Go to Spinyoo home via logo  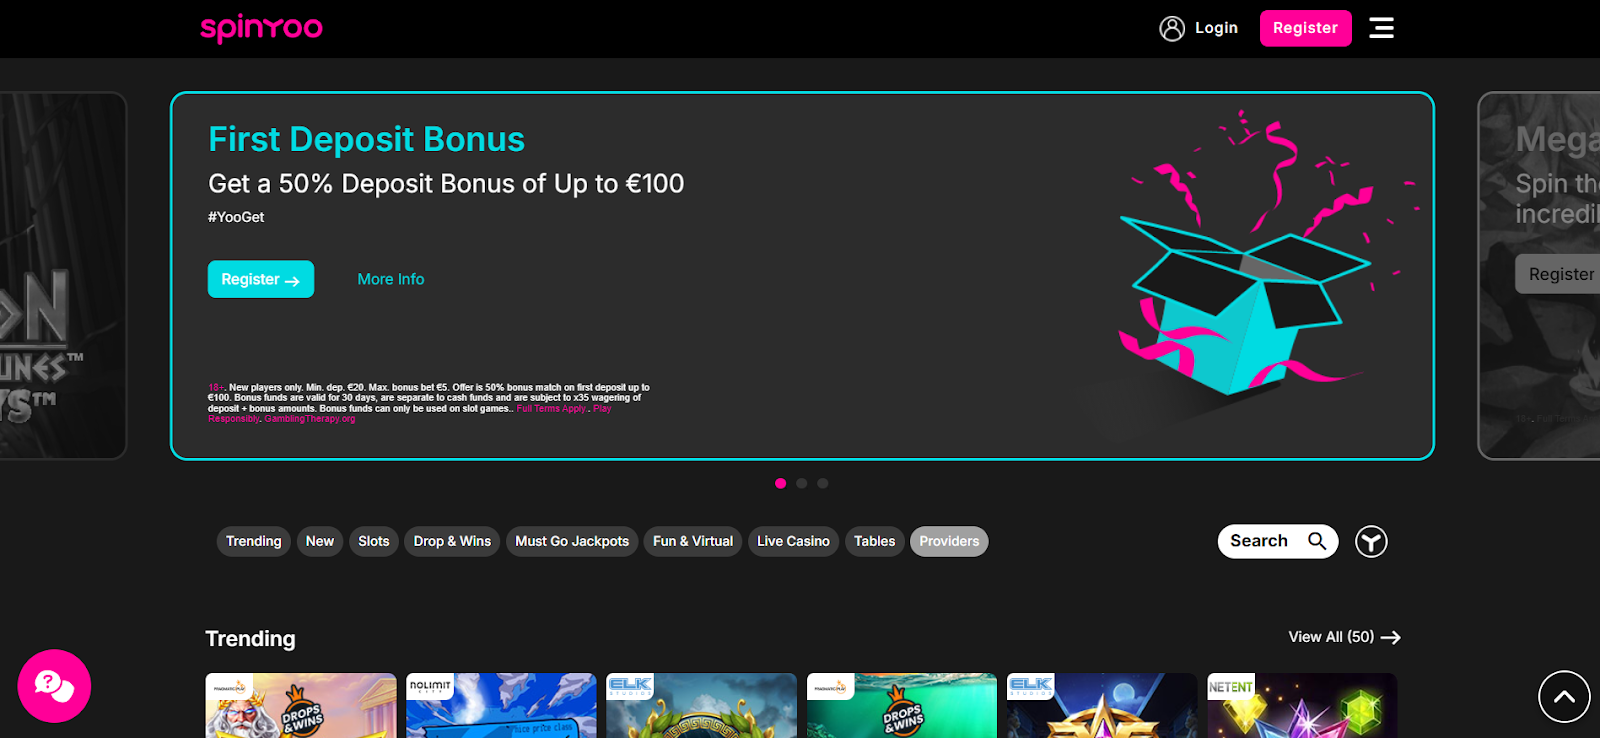pyautogui.click(x=261, y=29)
